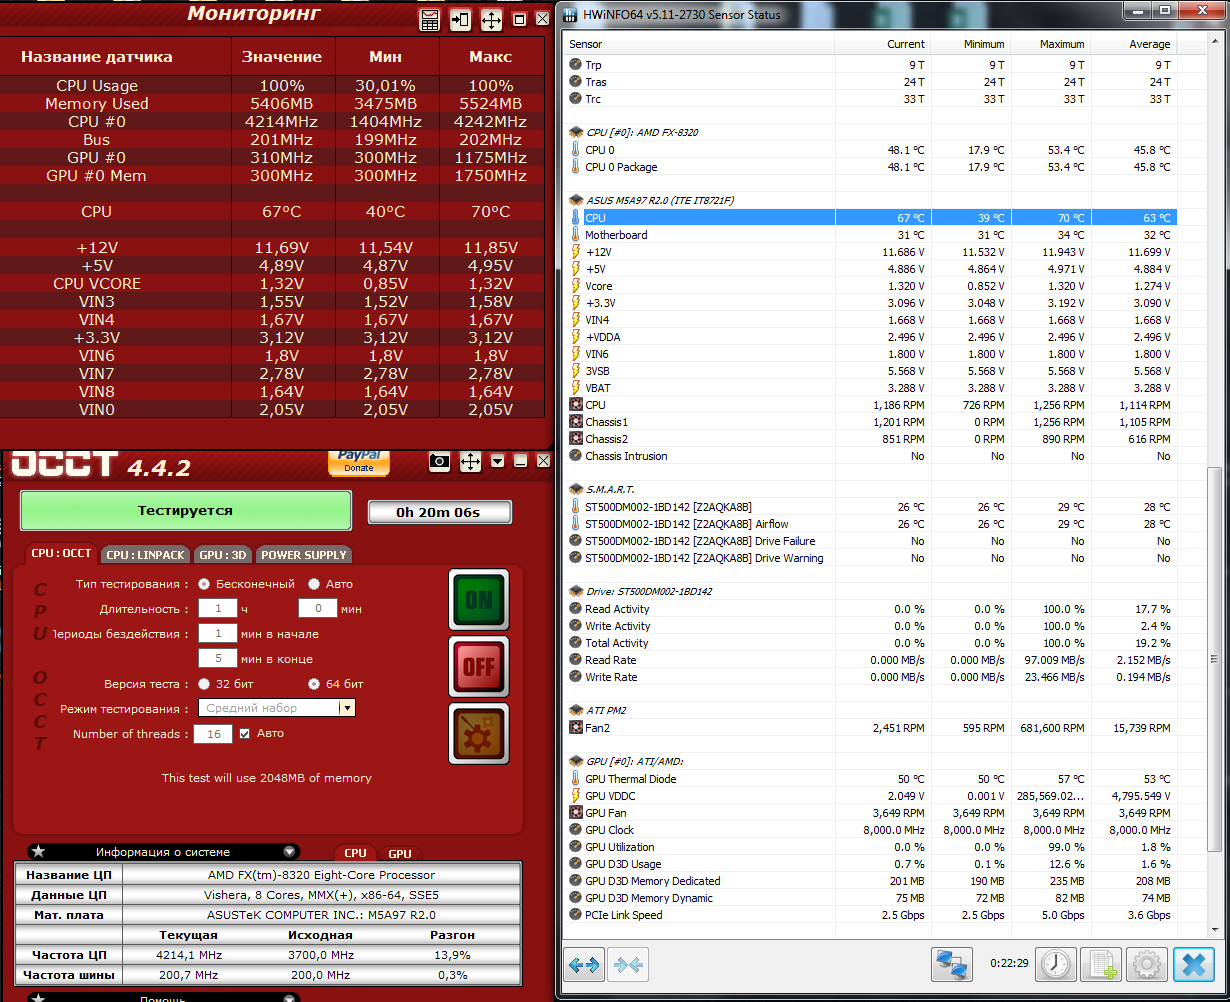Switch to GPU : 3D tab
Screen dimensions: 1230x1002
(x=223, y=555)
